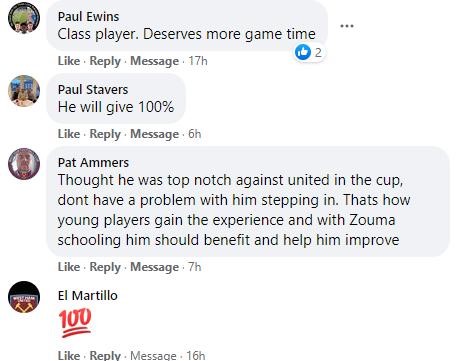The width and height of the screenshot is (468, 361).
Task: Open Paul Stavers' profile avatar
Action: click(24, 91)
